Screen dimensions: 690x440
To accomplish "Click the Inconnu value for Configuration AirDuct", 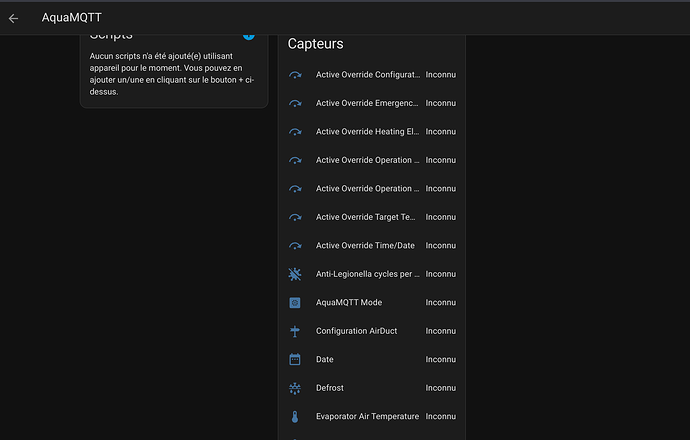I will pos(440,331).
